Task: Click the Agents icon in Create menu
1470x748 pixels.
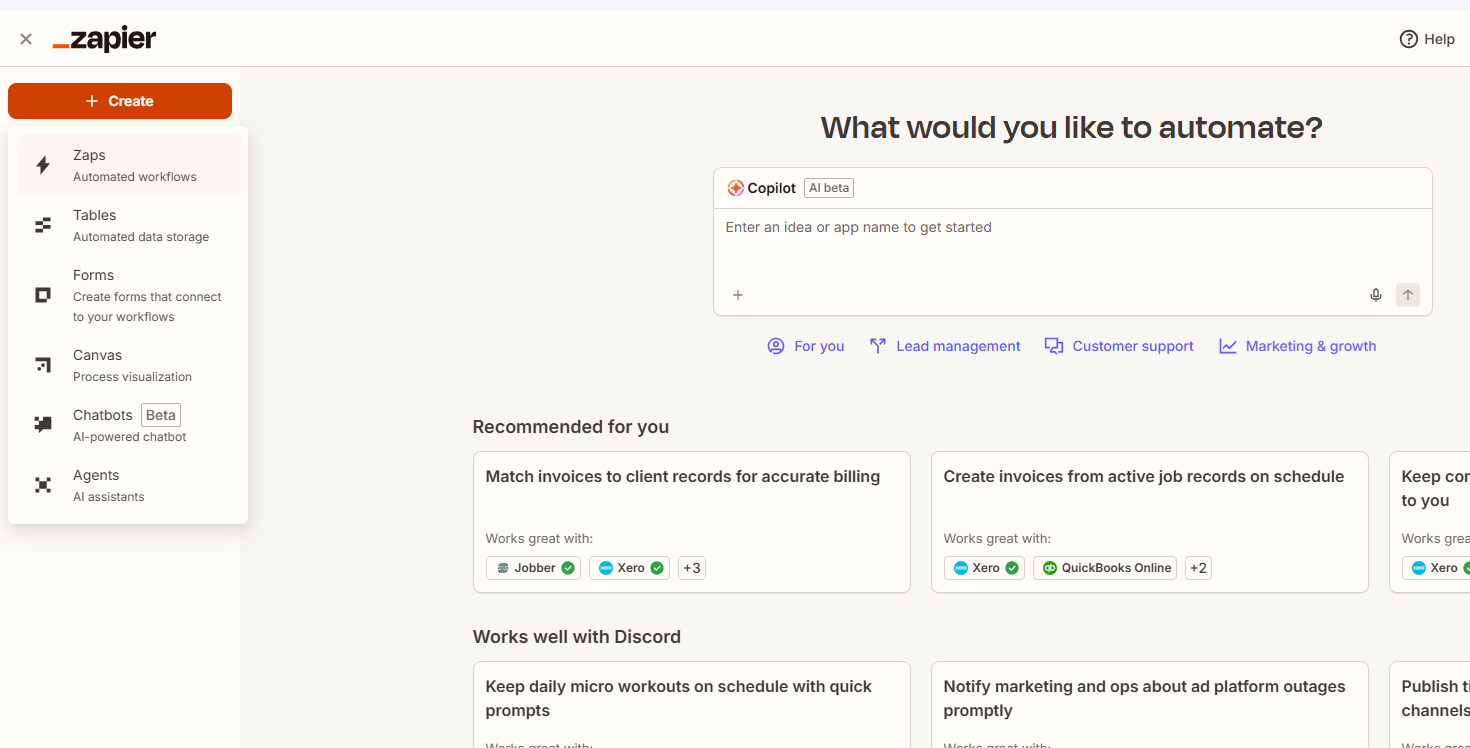Action: pos(43,485)
